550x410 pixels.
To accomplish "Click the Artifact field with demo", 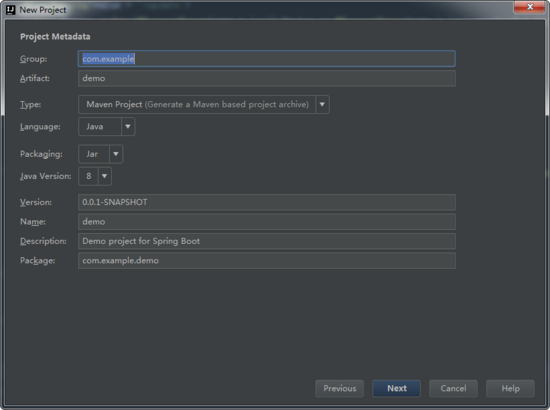I will point(267,78).
